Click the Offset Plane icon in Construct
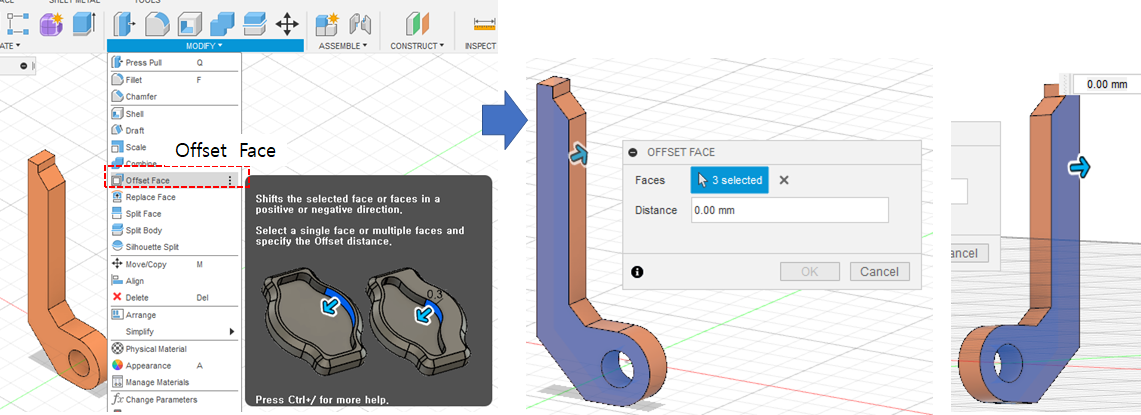 (418, 24)
